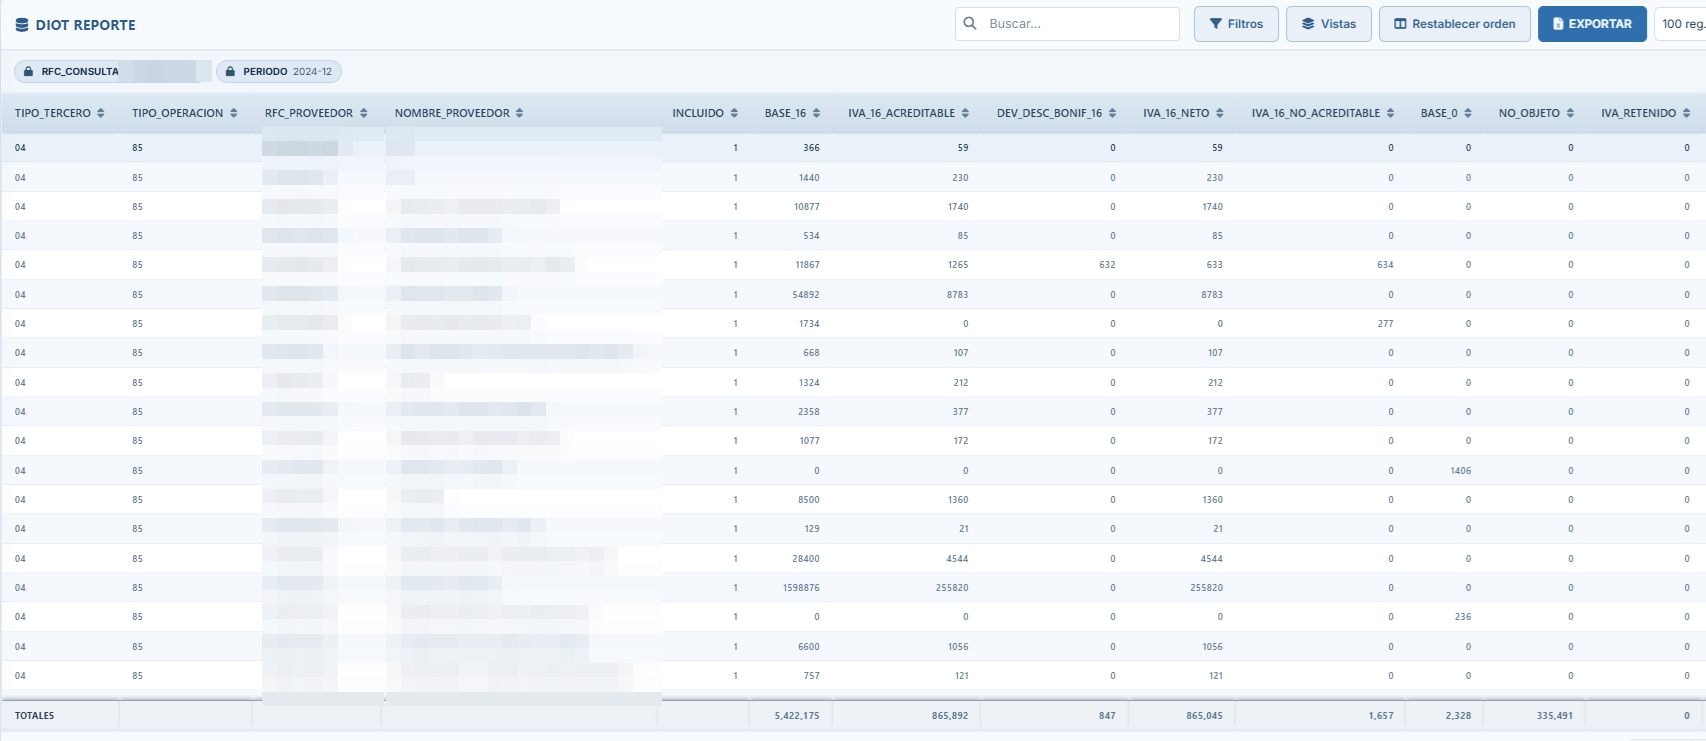The image size is (1706, 741).
Task: Click the database icon beside DIOT REPORTE
Action: point(22,25)
